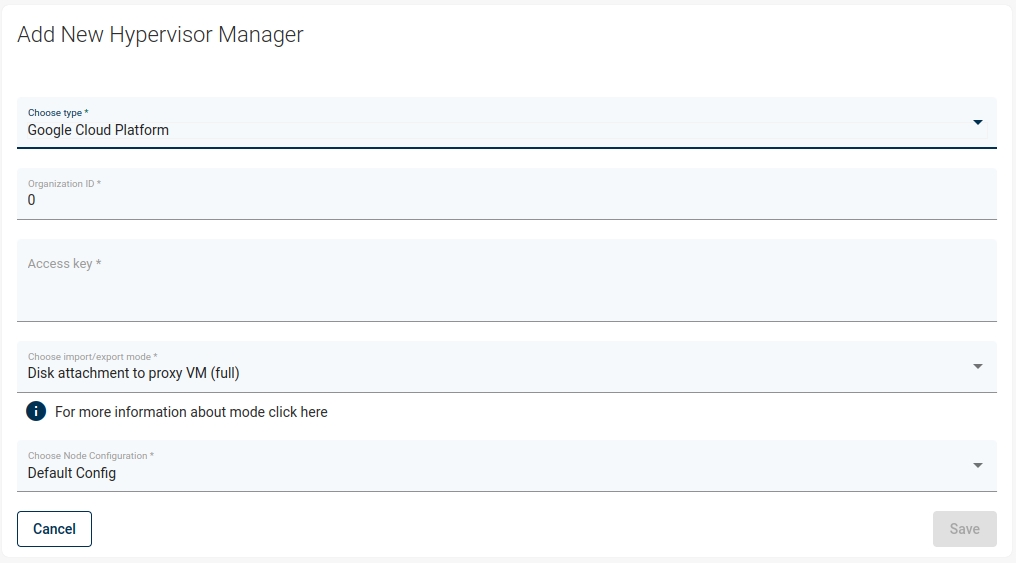
Task: Click the 'For more information about mode' text
Action: (x=160, y=412)
